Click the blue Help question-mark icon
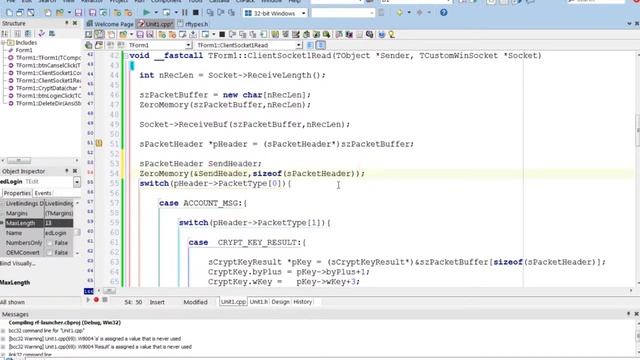 [444, 13]
